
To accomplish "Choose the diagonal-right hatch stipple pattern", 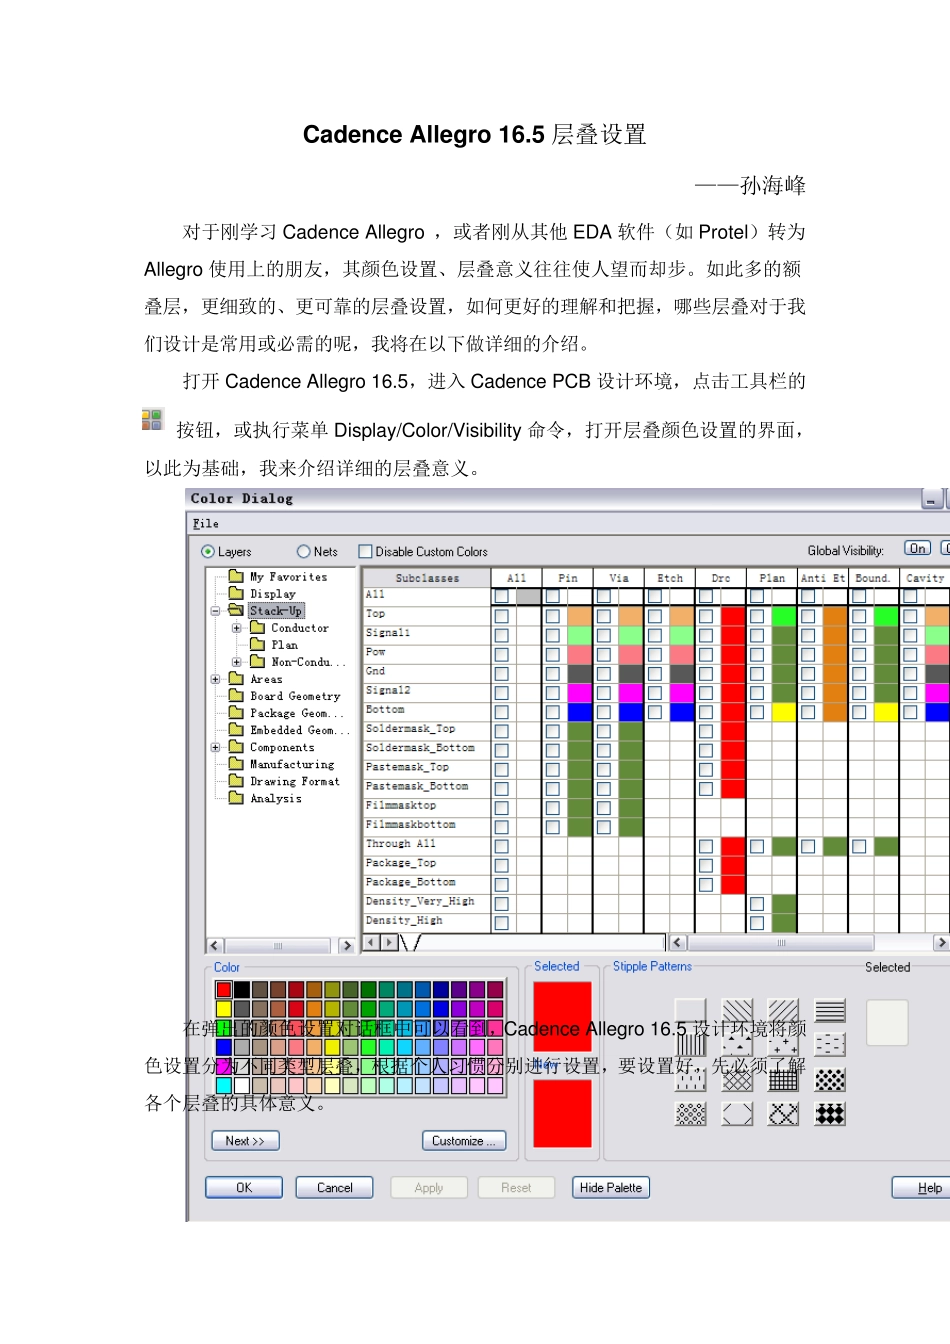I will (784, 1011).
